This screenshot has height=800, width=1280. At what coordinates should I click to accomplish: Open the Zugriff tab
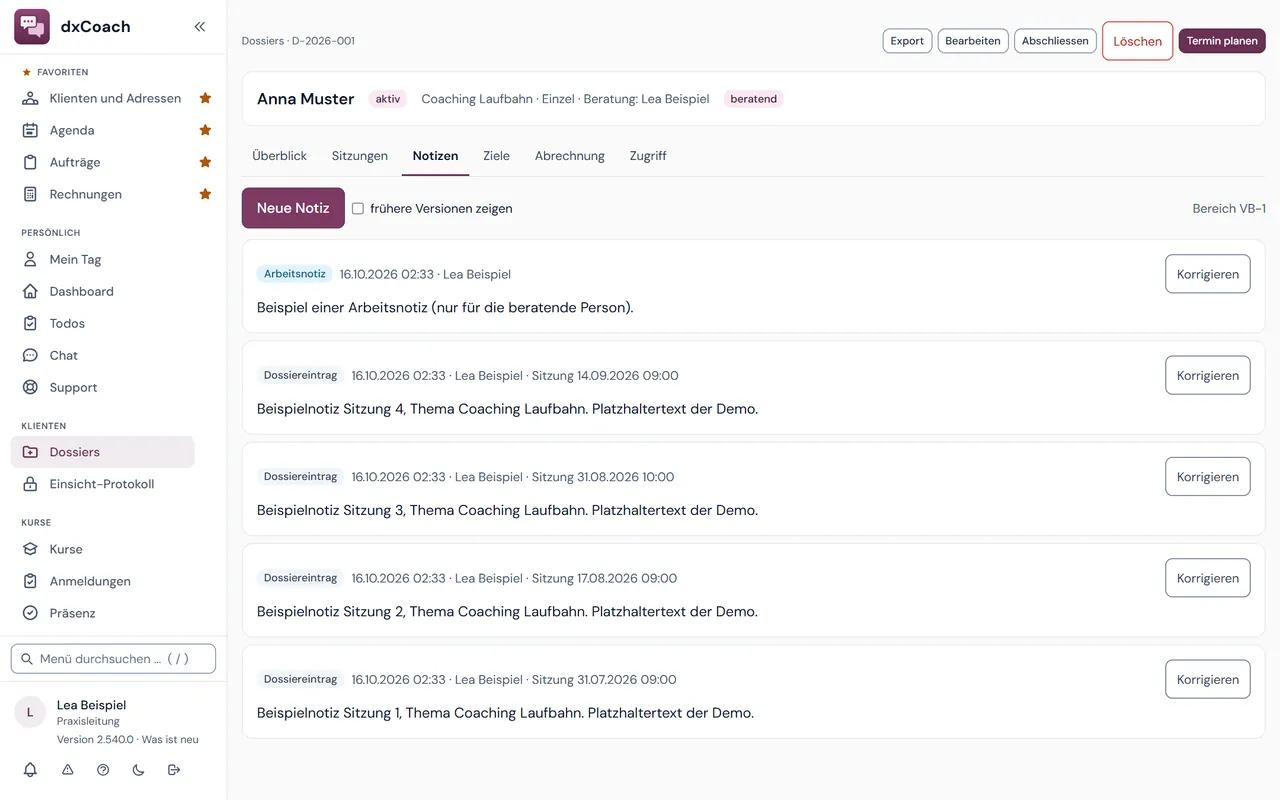coord(648,156)
